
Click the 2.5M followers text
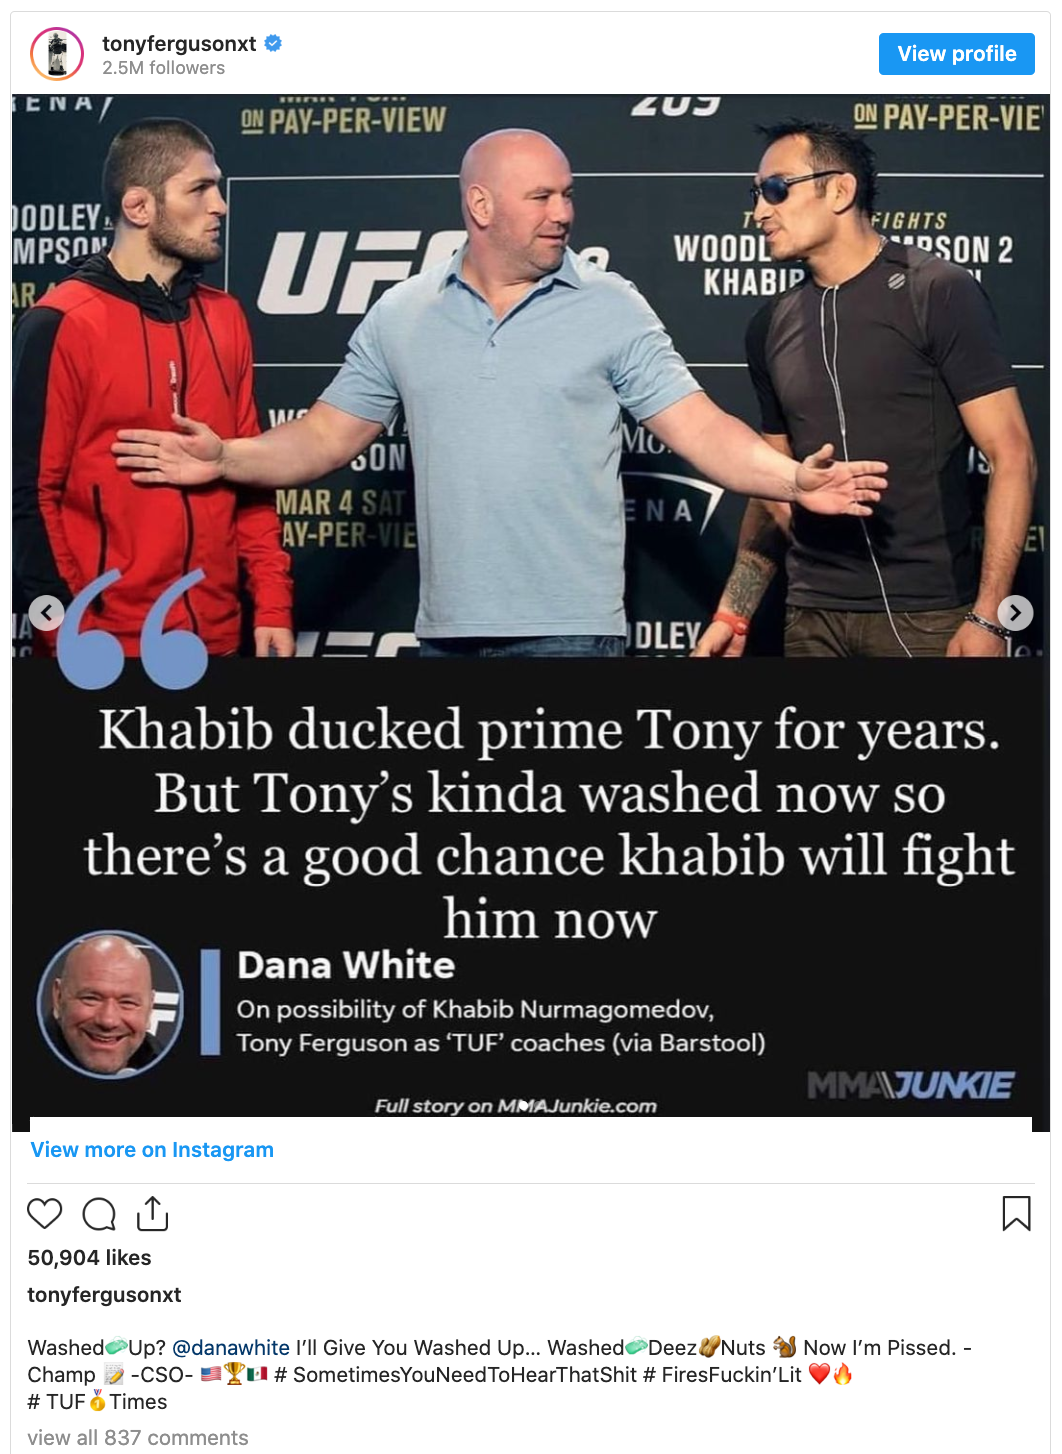(x=163, y=68)
